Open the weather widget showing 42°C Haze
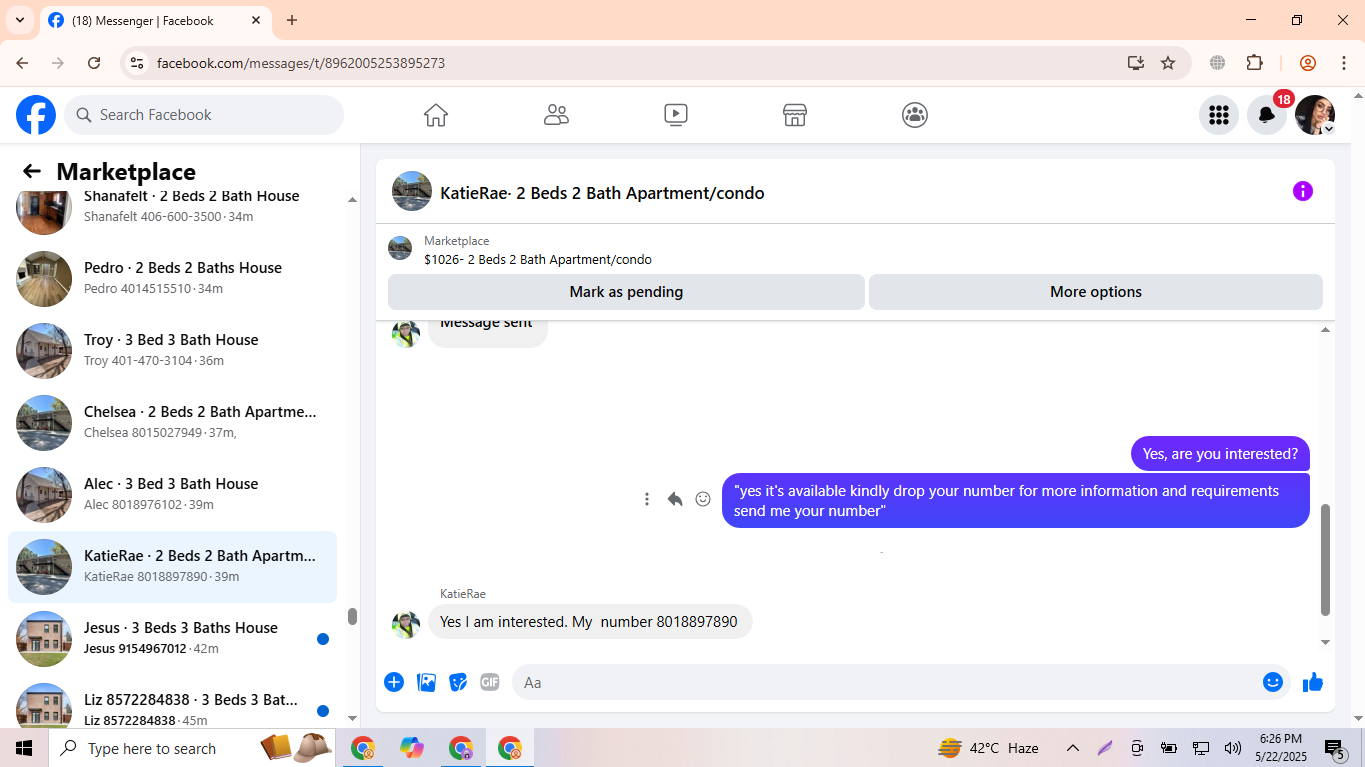The image size is (1365, 767). click(988, 748)
